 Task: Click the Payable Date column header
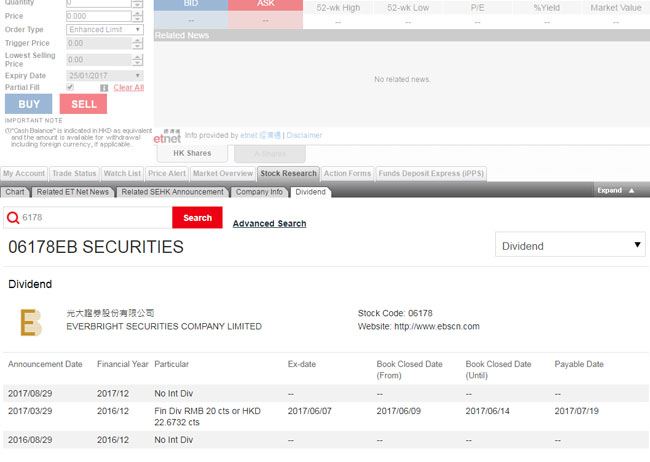coord(579,364)
